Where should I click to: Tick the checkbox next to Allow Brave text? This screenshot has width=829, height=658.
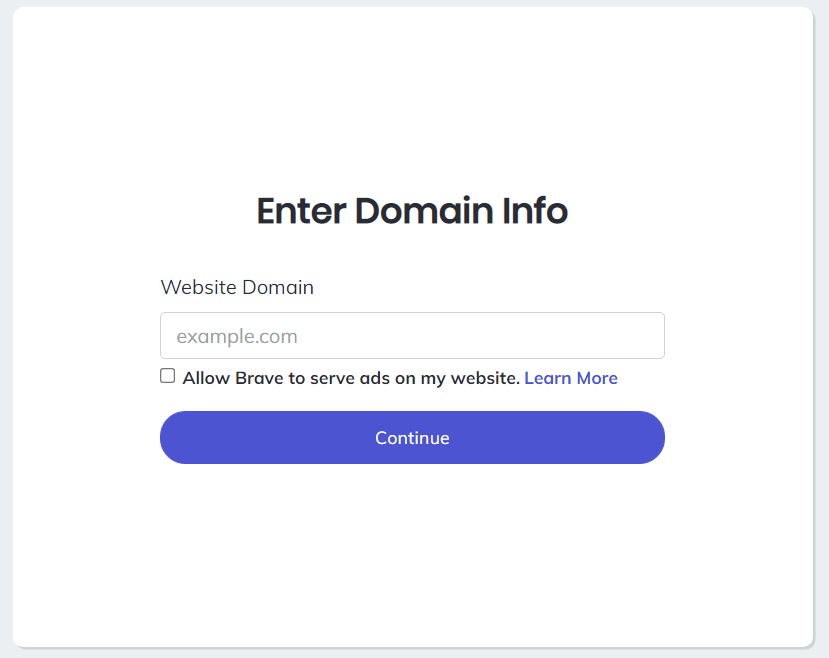167,375
